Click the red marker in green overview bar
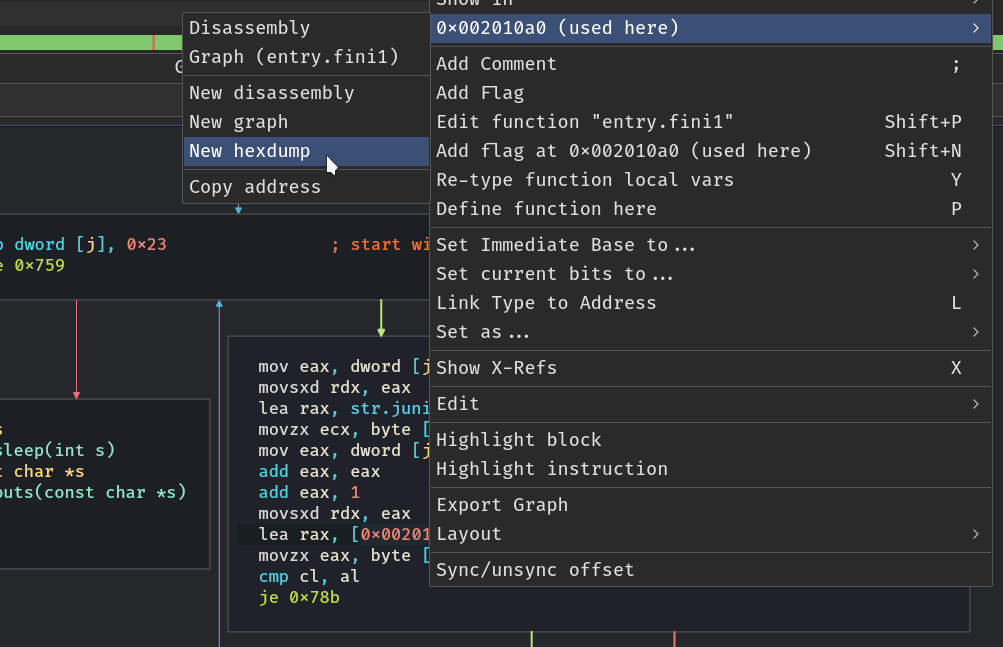 153,42
